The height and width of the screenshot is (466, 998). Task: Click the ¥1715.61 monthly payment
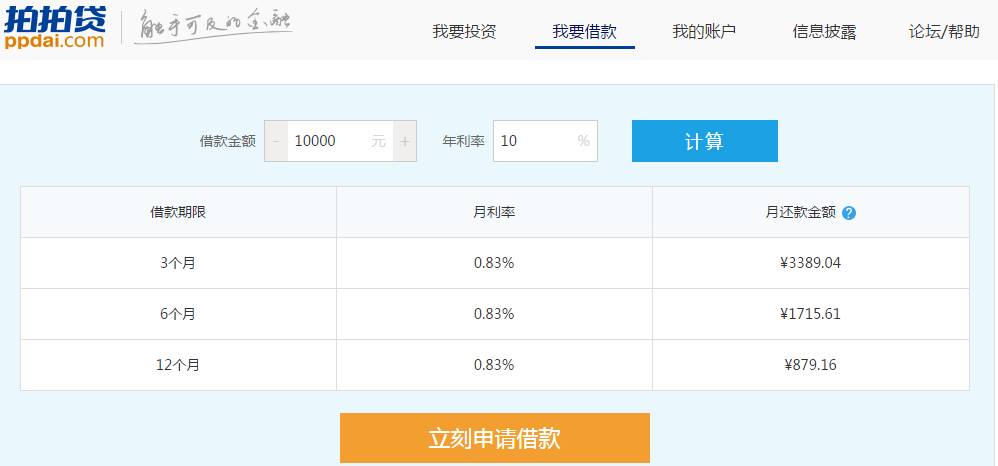pos(810,314)
